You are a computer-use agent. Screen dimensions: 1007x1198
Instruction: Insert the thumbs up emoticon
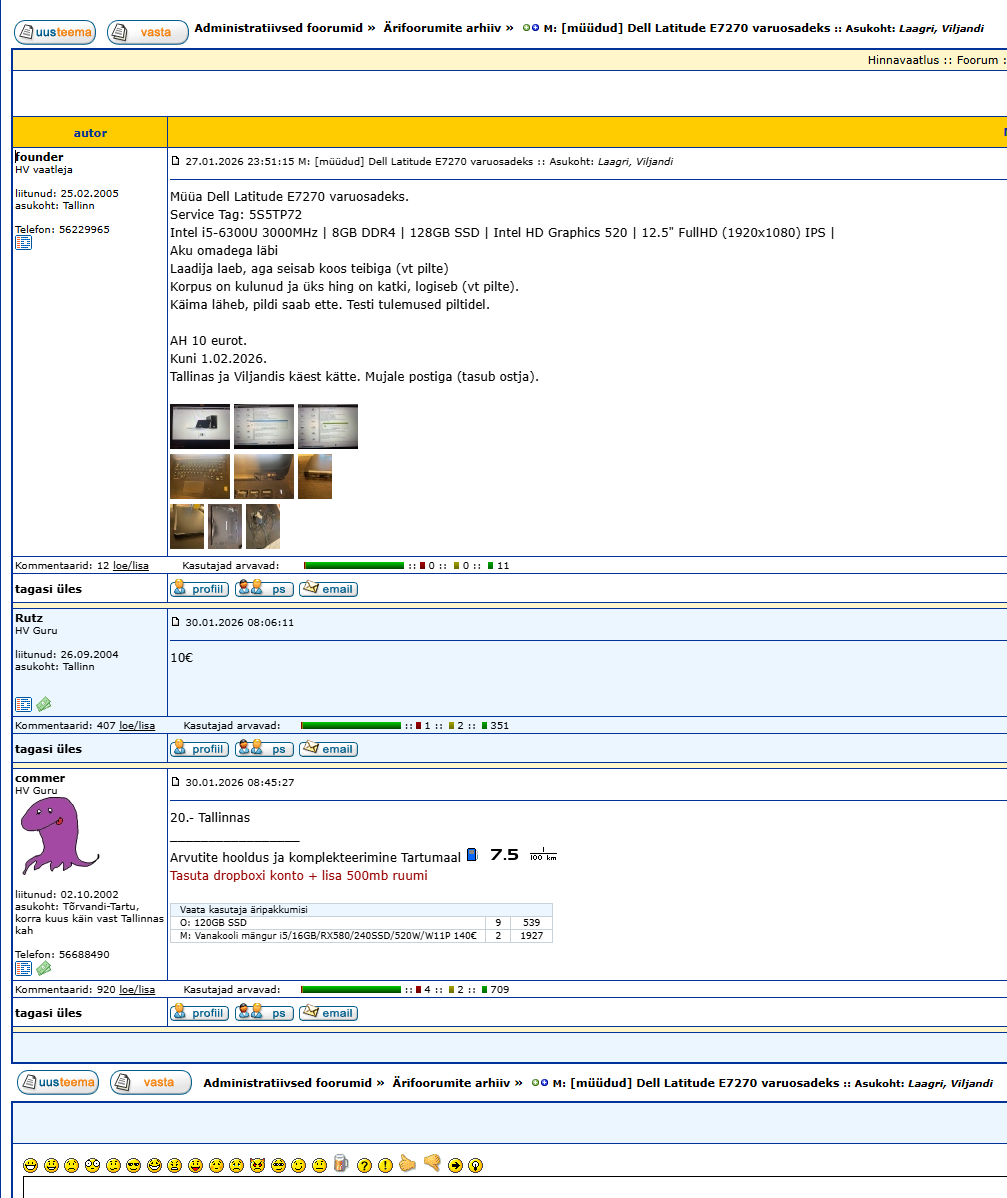coord(407,1164)
